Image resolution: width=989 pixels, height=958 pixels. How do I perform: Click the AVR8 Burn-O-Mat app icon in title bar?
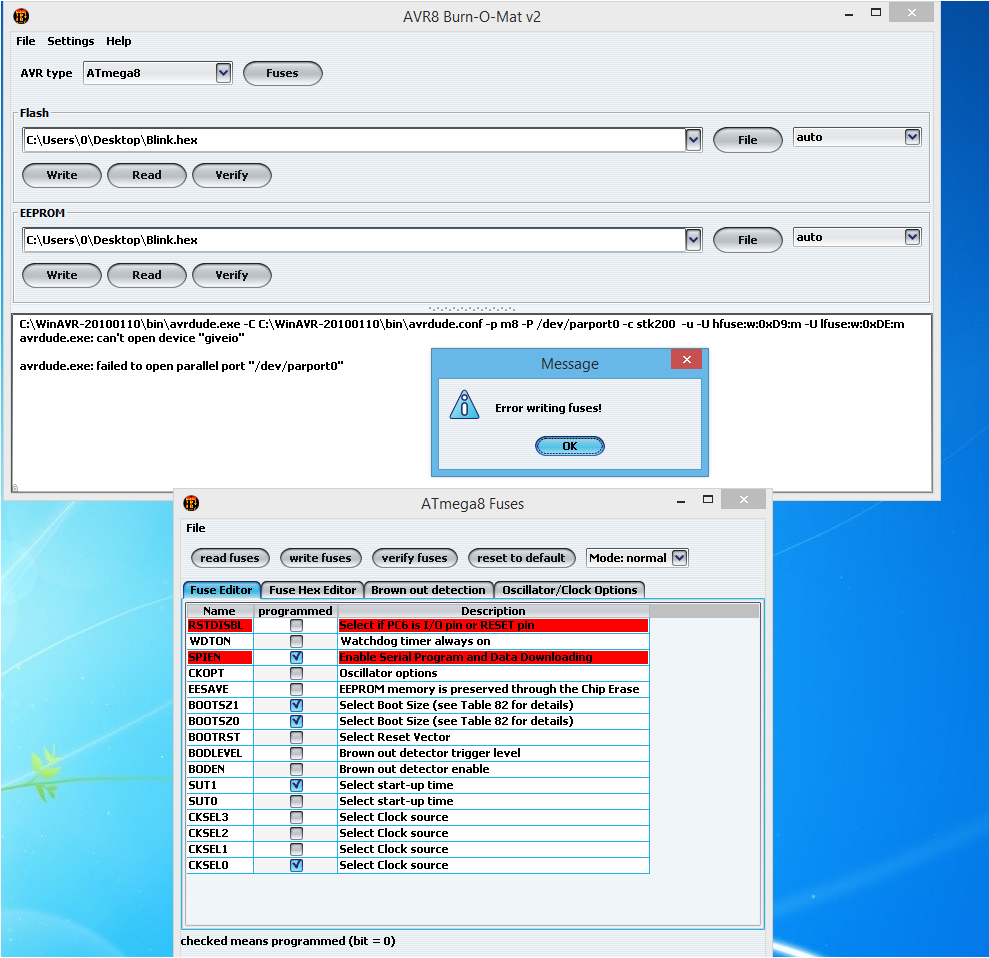[21, 16]
